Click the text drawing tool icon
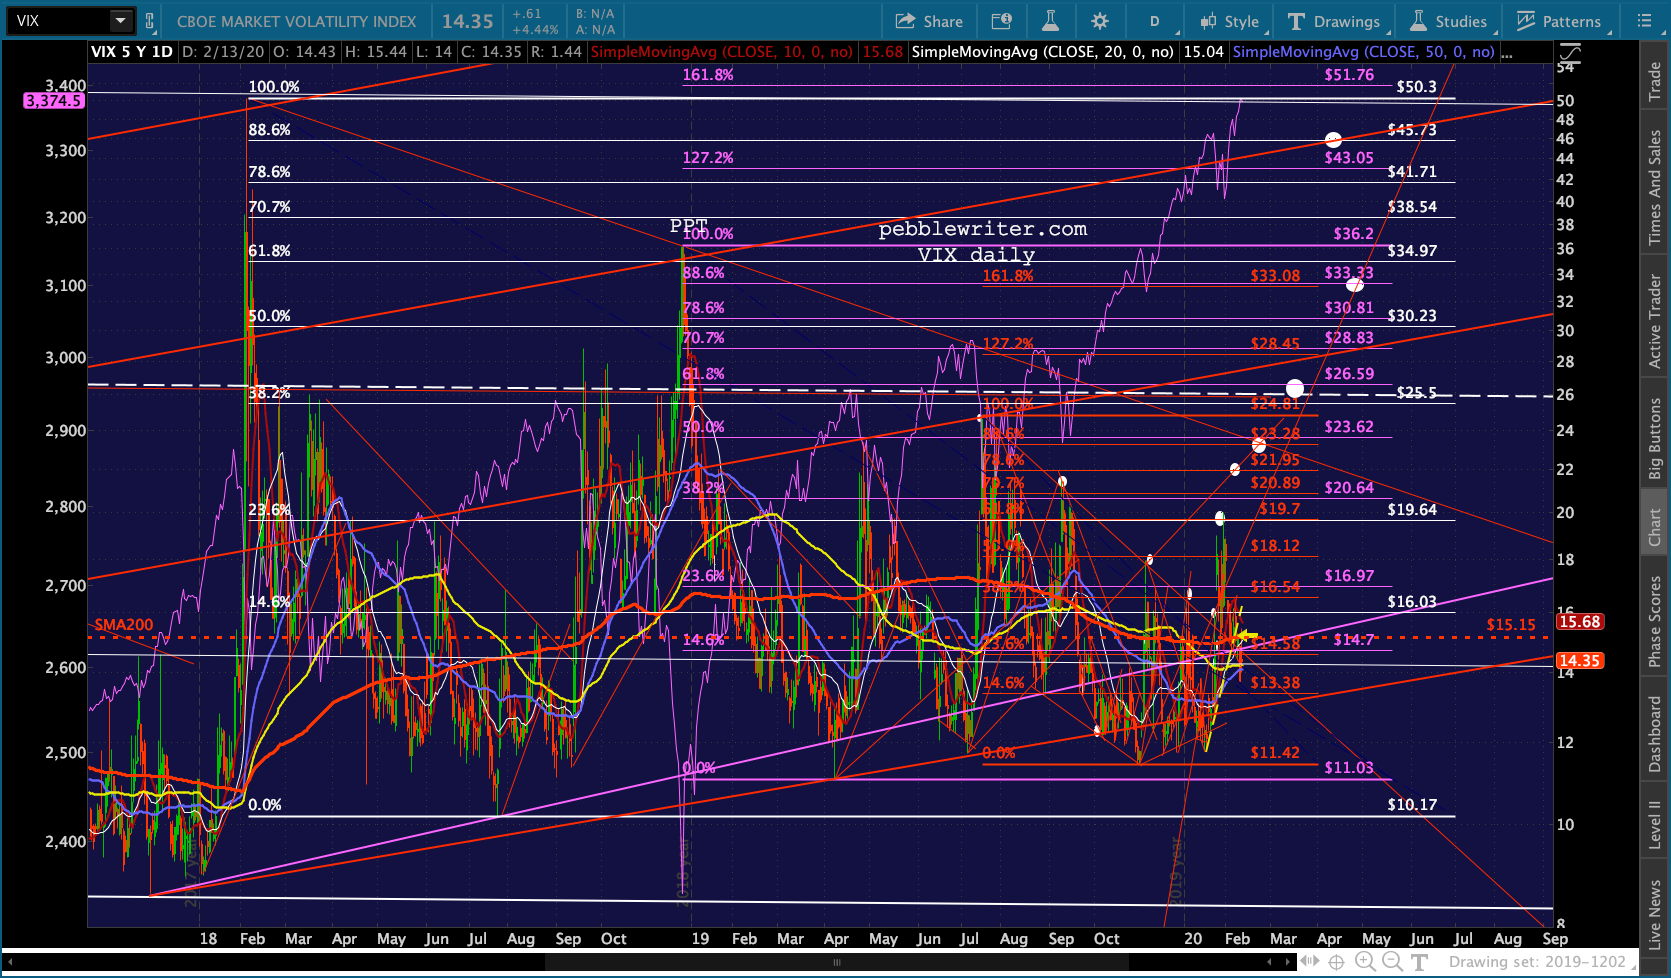Viewport: 1671px width, 978px height. pyautogui.click(x=1418, y=962)
